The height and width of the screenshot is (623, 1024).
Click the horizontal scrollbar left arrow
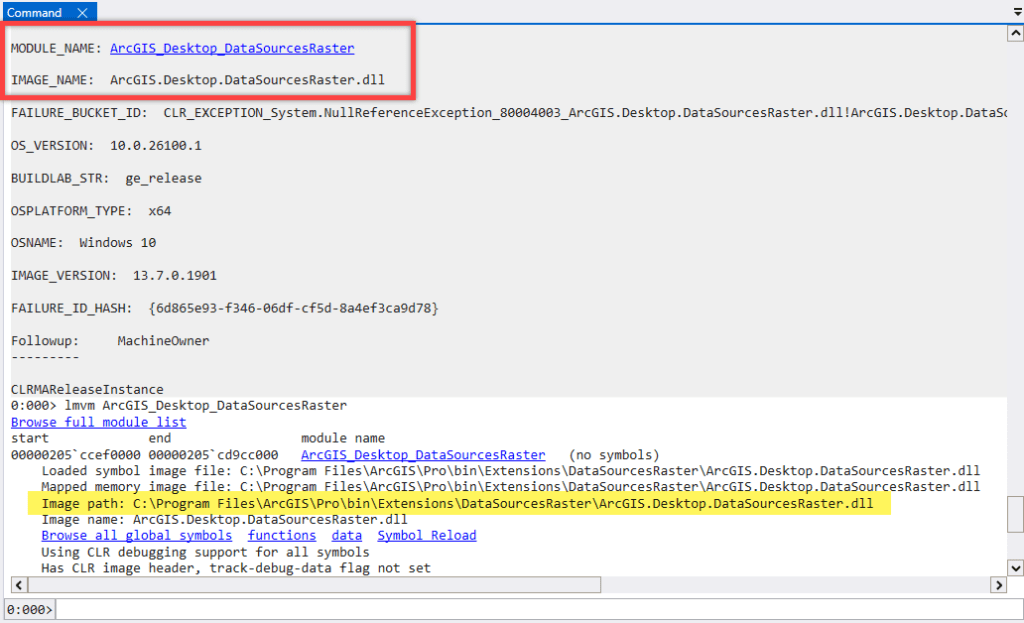tap(19, 584)
